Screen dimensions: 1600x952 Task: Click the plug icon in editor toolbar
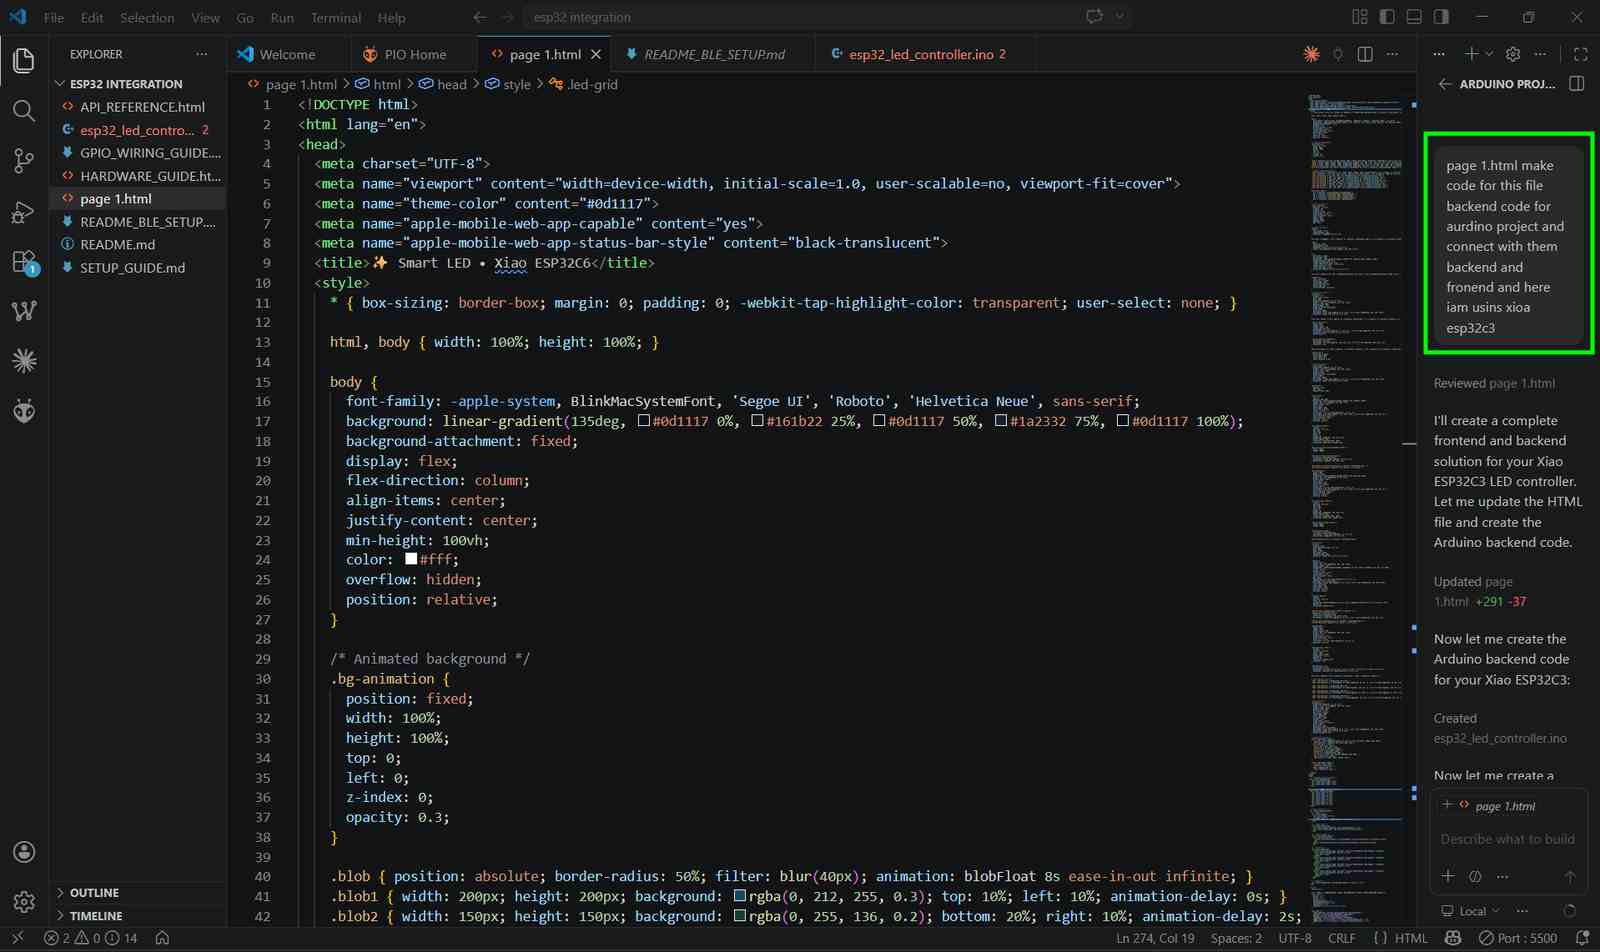click(1338, 54)
